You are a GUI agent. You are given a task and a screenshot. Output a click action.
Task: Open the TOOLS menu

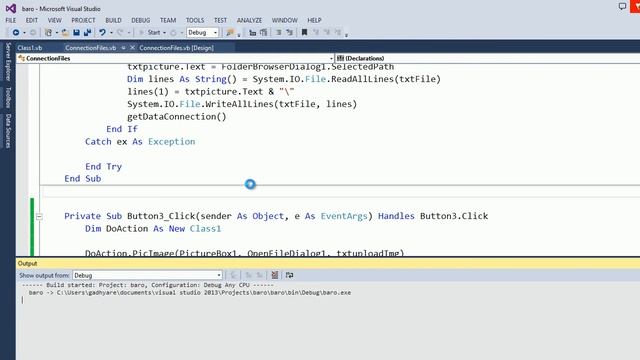tap(195, 20)
